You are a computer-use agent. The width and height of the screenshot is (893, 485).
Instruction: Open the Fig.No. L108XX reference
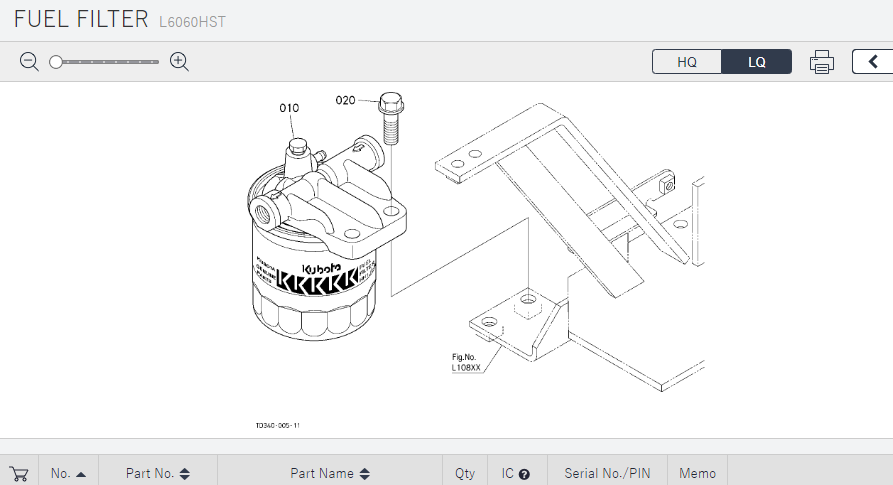(466, 362)
